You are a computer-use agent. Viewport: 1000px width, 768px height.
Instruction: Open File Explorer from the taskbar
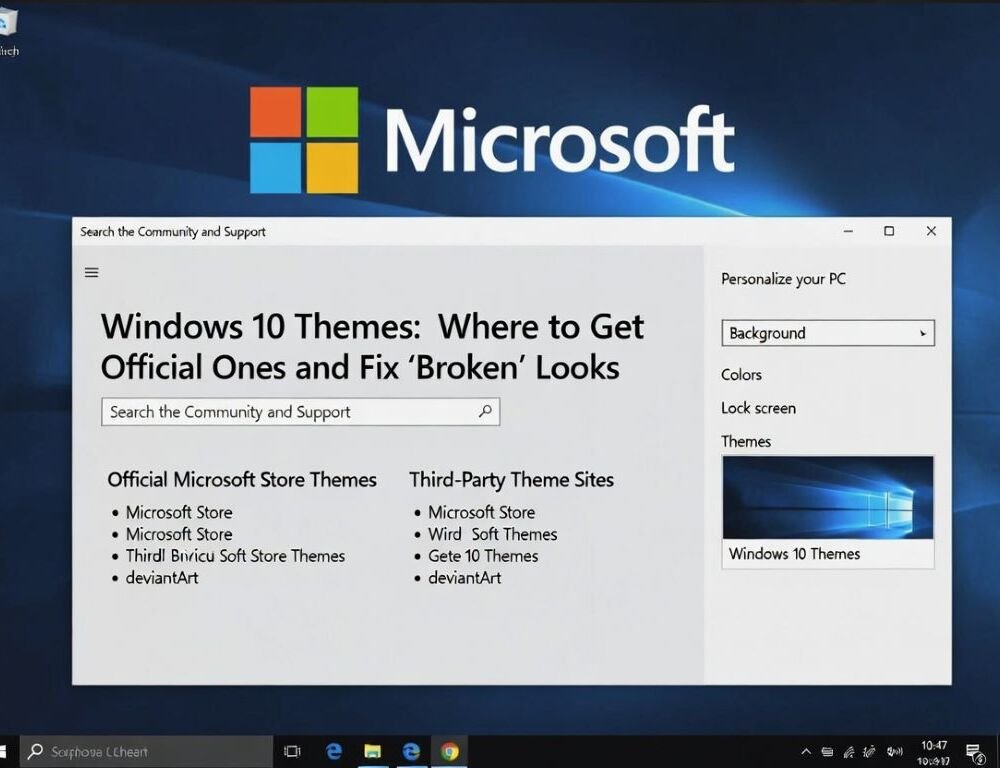coord(372,751)
